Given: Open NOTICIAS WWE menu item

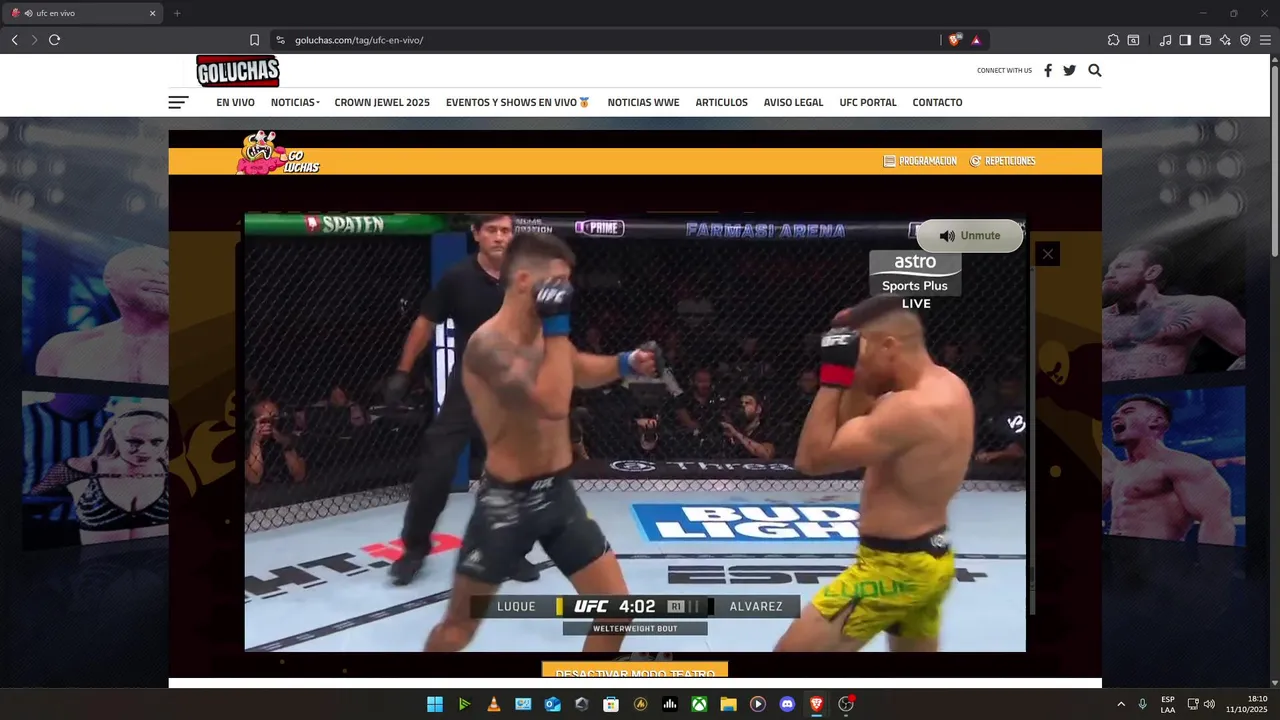Looking at the screenshot, I should coord(643,102).
